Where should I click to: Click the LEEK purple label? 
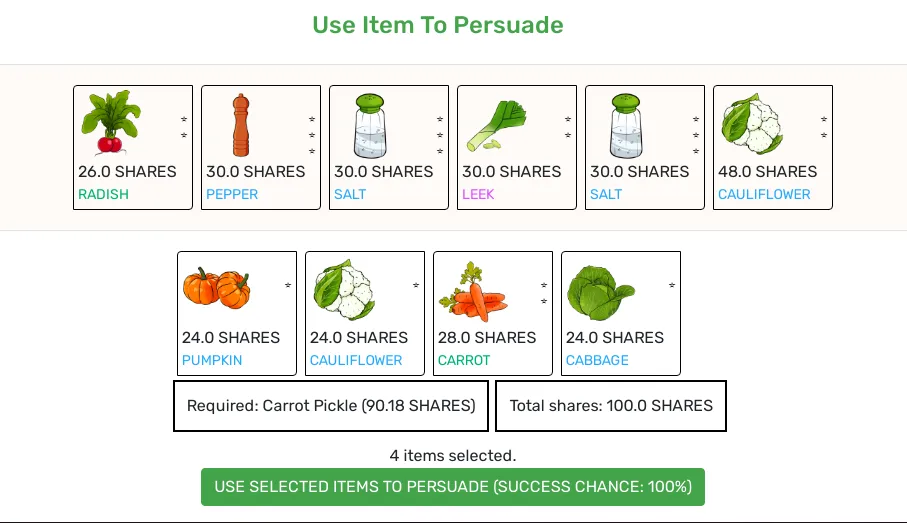[478, 194]
